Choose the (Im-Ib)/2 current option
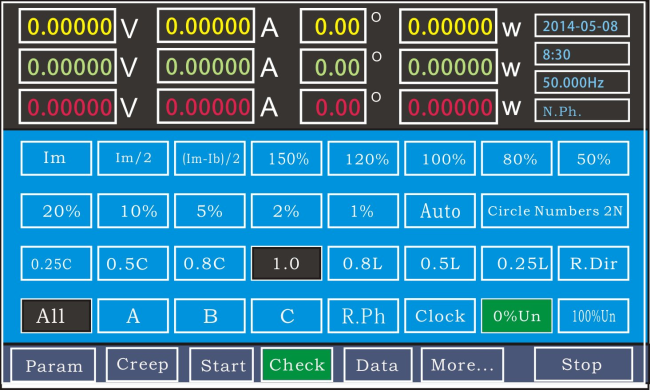Viewport: 650px width, 390px height. pos(210,158)
